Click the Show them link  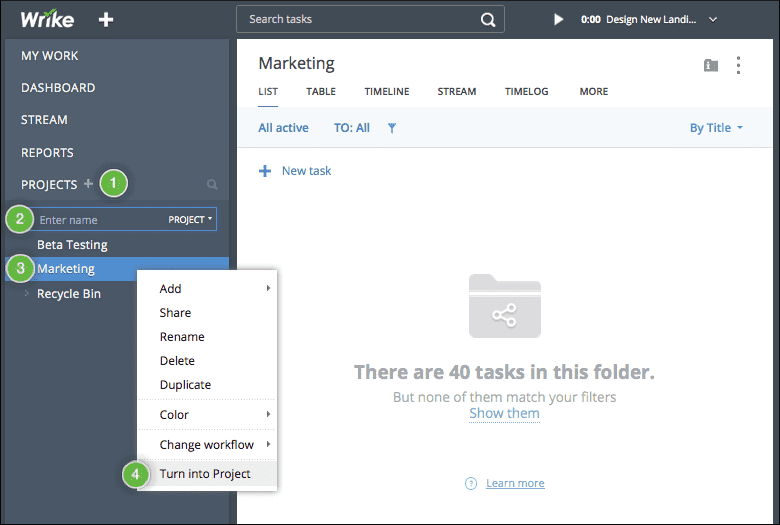coord(504,414)
